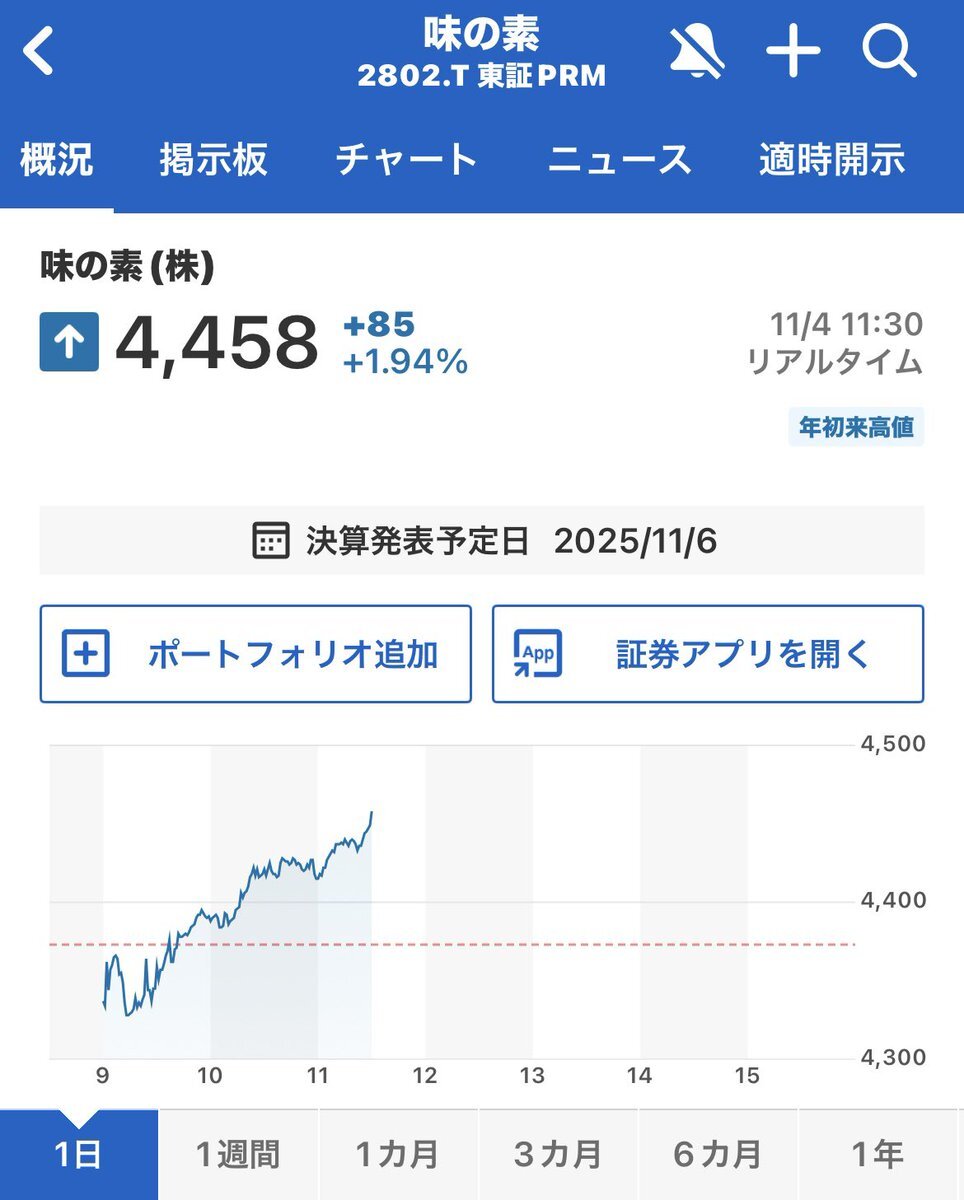Tap the plus add icon in header
The width and height of the screenshot is (964, 1200).
(793, 50)
